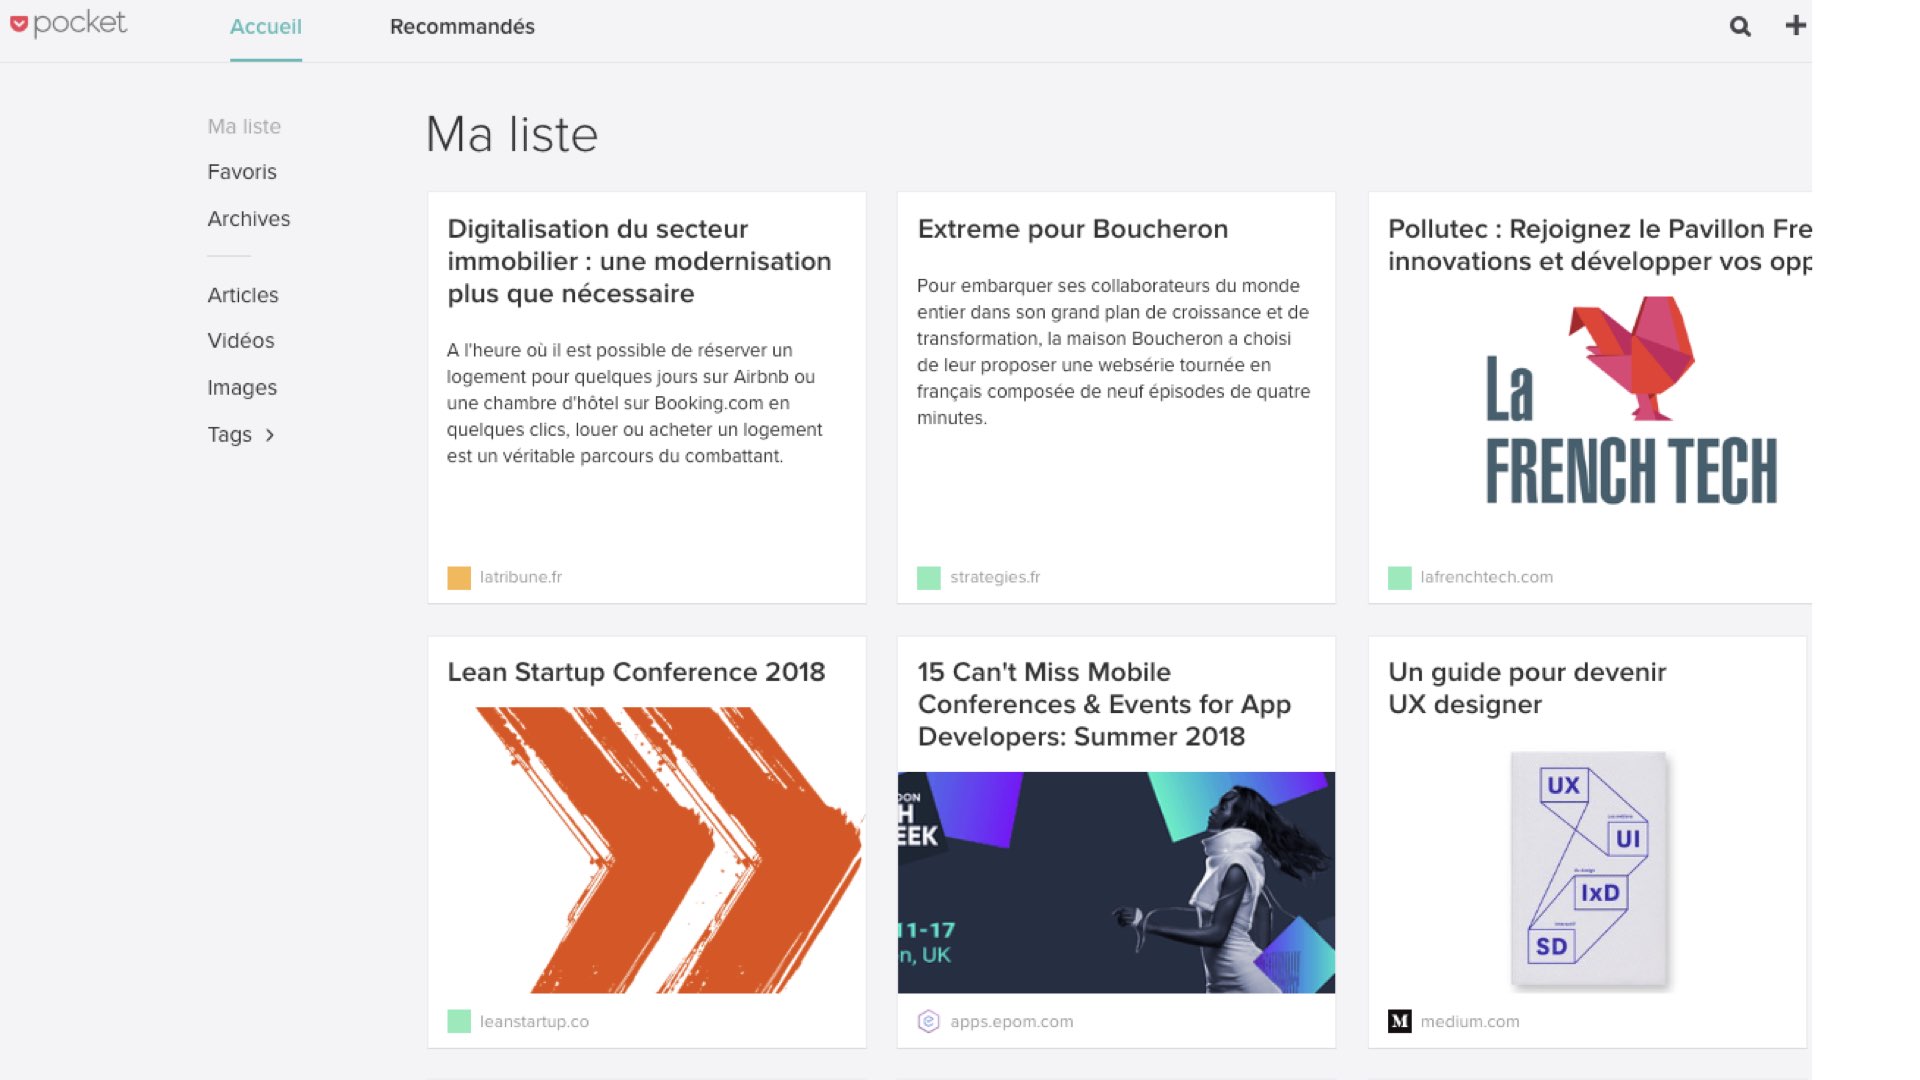Click the lafrenchtech.com source link
Screen dimensions: 1920x1080
pos(1487,577)
